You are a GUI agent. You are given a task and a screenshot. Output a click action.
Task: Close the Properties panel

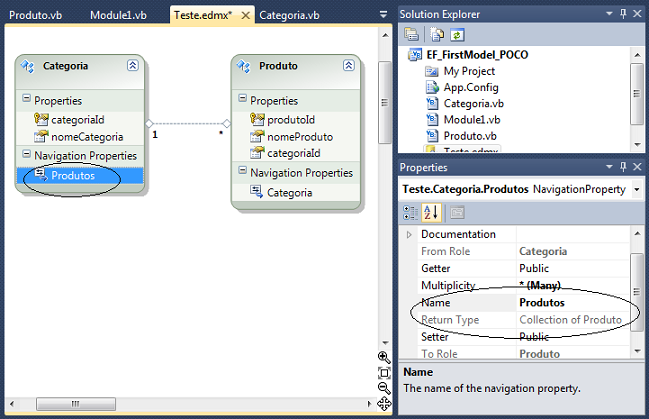click(637, 167)
